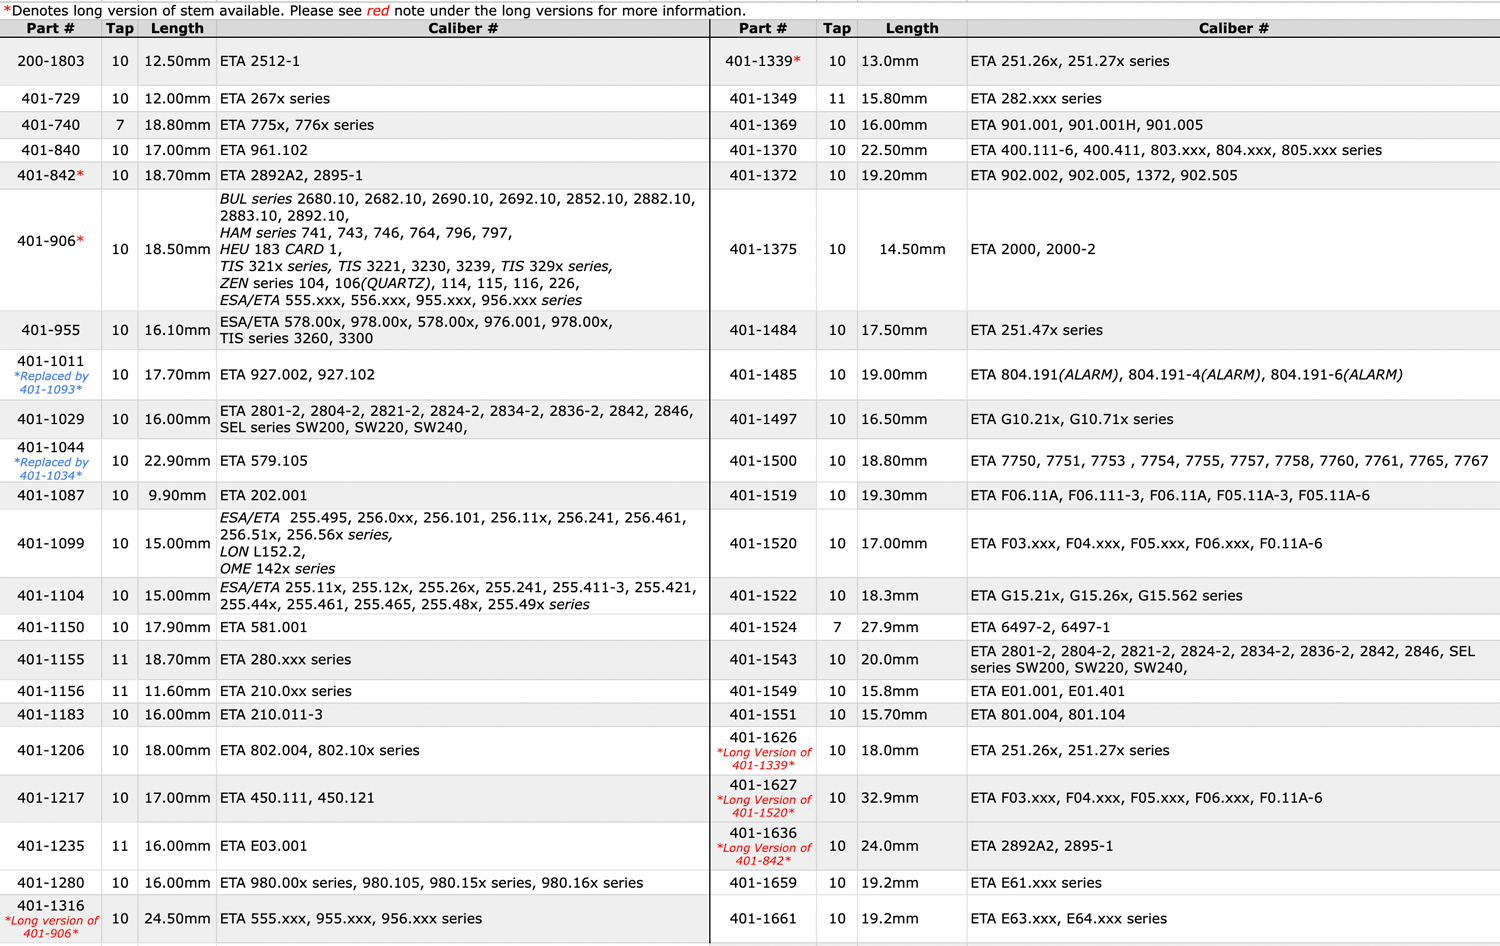
Task: Click part number 401-1280
Action: pyautogui.click(x=51, y=883)
